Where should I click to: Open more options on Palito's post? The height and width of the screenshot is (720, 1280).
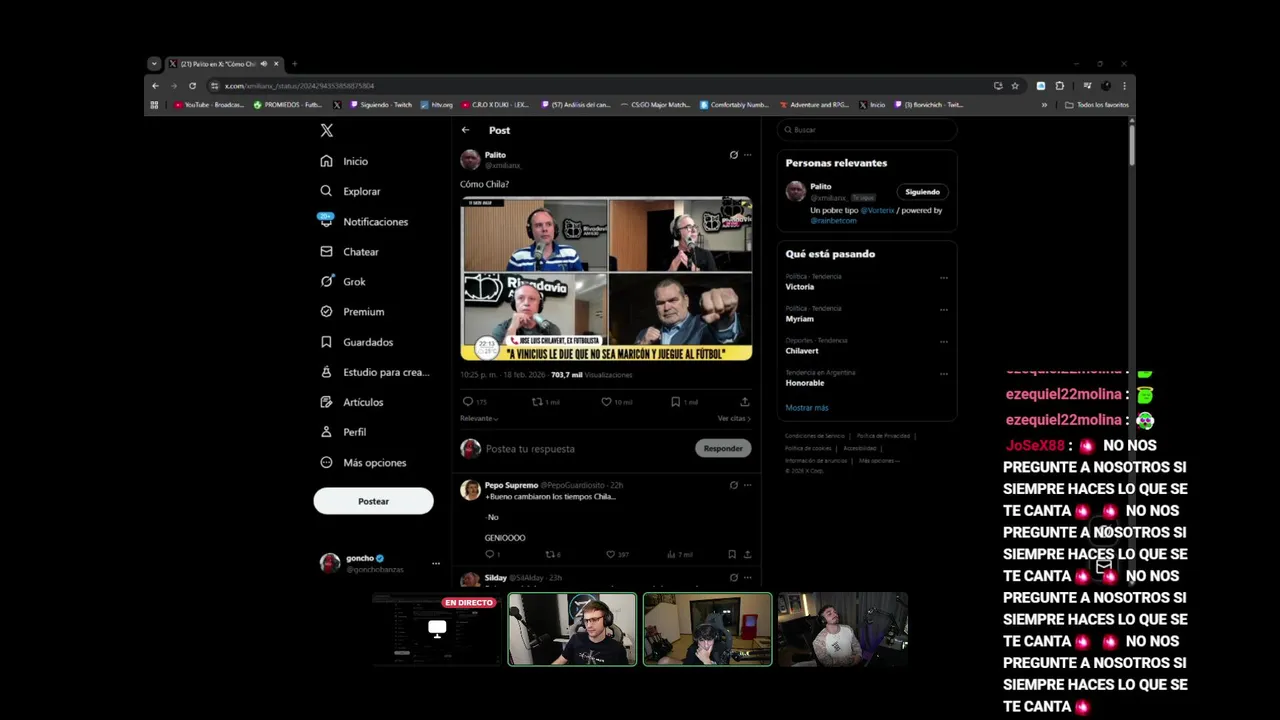pos(747,155)
